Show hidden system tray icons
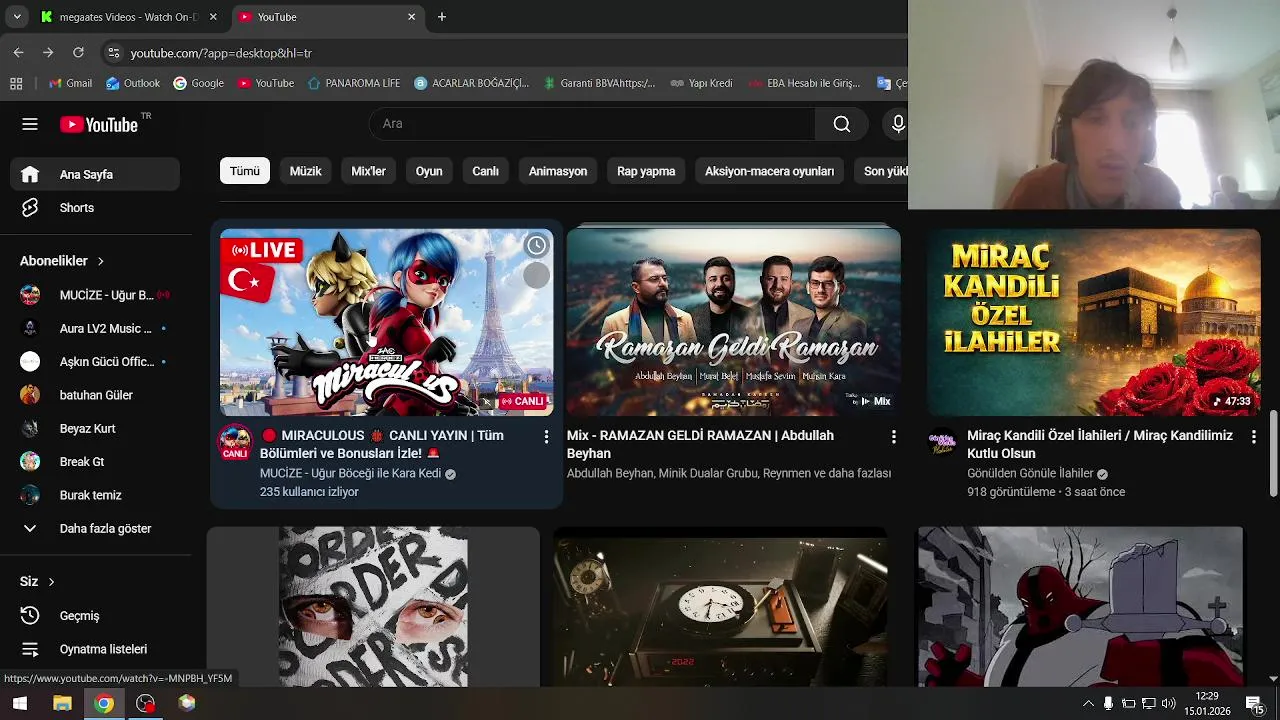Screen dimensions: 1280x720 pyautogui.click(x=1088, y=703)
